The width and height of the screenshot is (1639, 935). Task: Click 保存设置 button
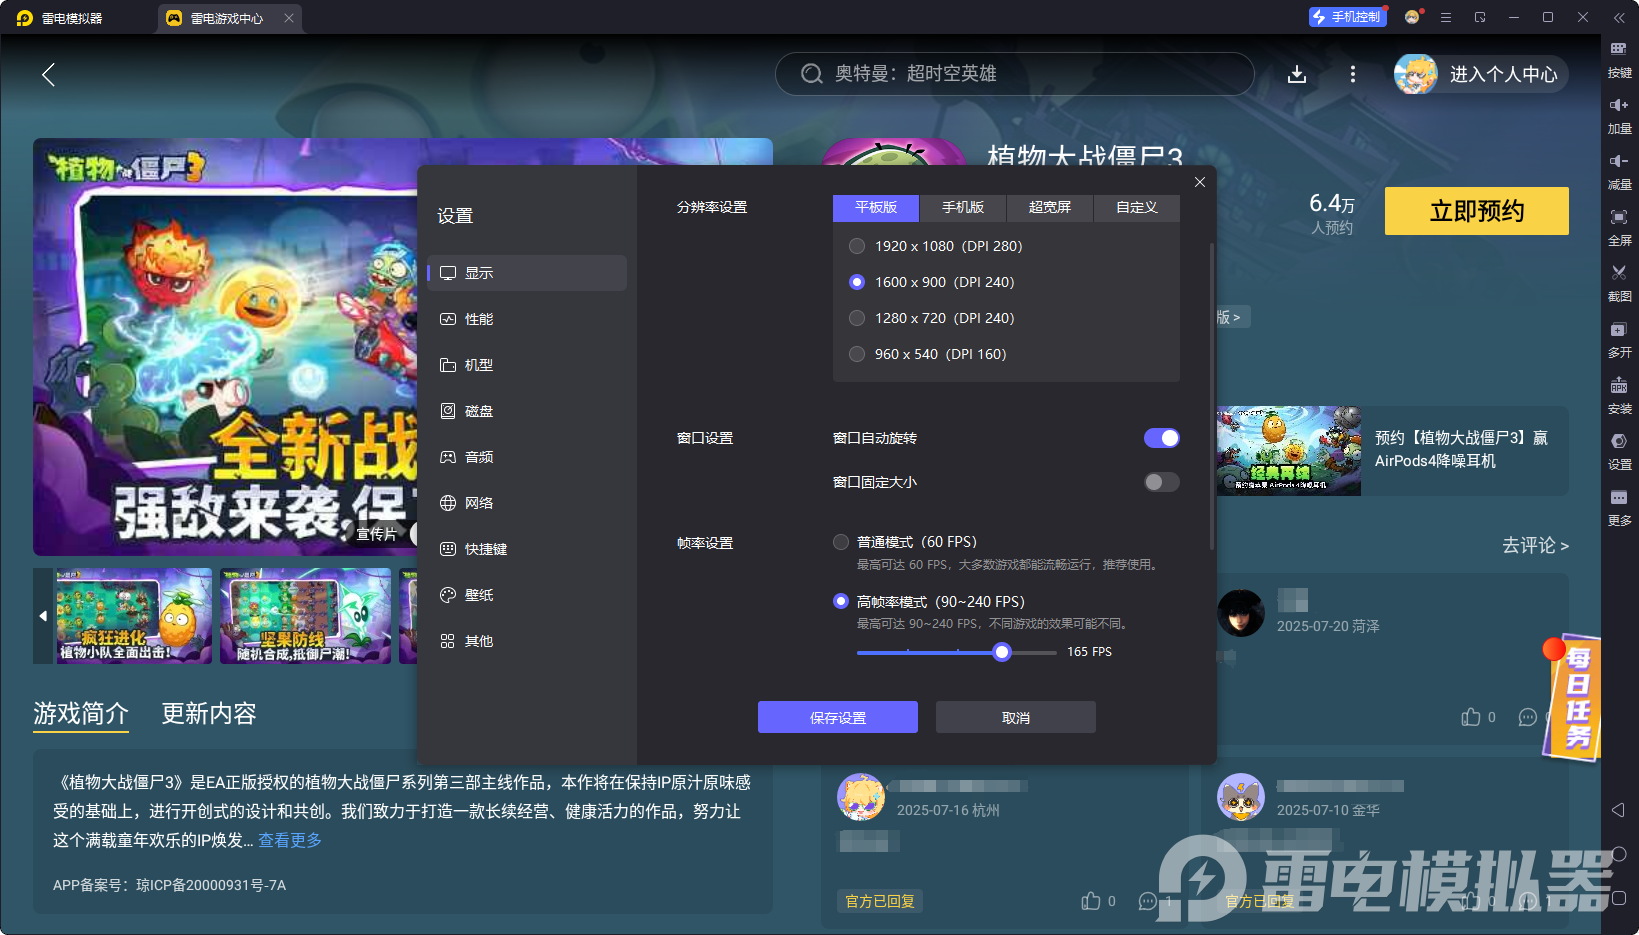(x=838, y=717)
